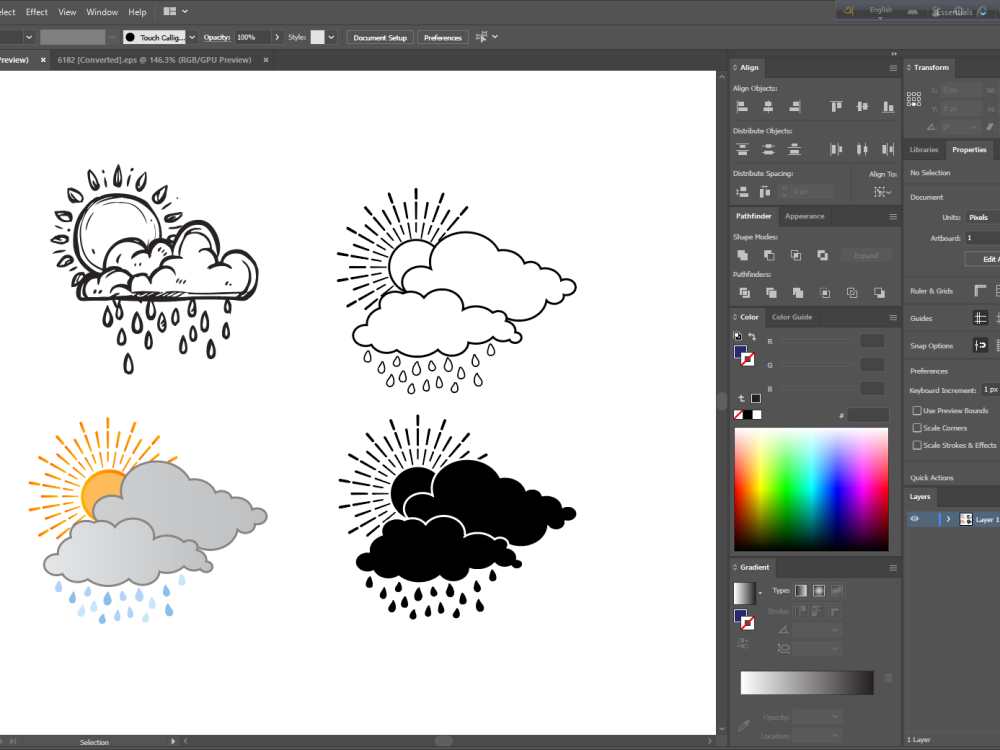Open Align To dropdown
Image resolution: width=1000 pixels, height=750 pixels.
(x=883, y=192)
